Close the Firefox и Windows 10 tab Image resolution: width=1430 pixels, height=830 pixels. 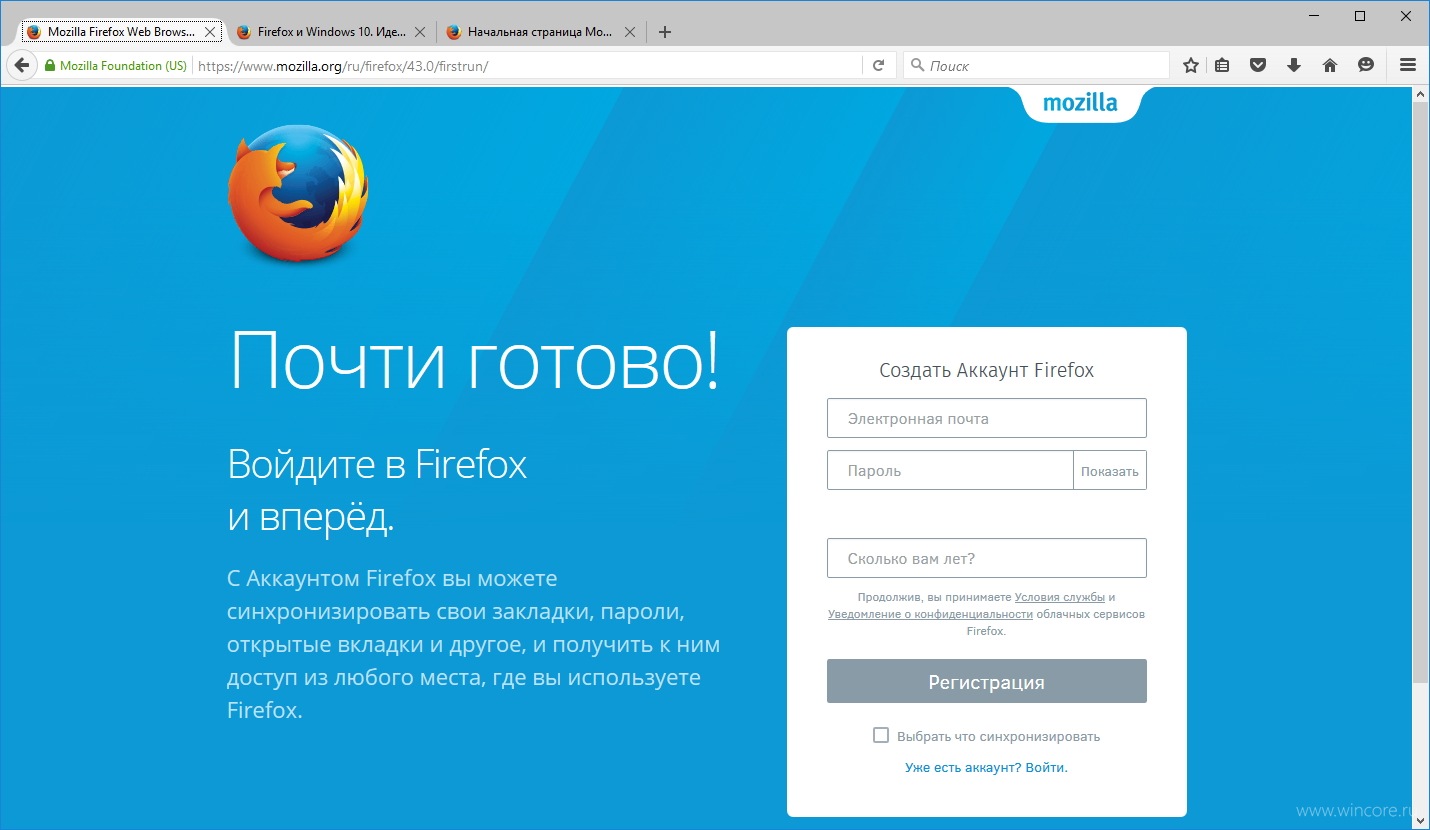tap(420, 32)
